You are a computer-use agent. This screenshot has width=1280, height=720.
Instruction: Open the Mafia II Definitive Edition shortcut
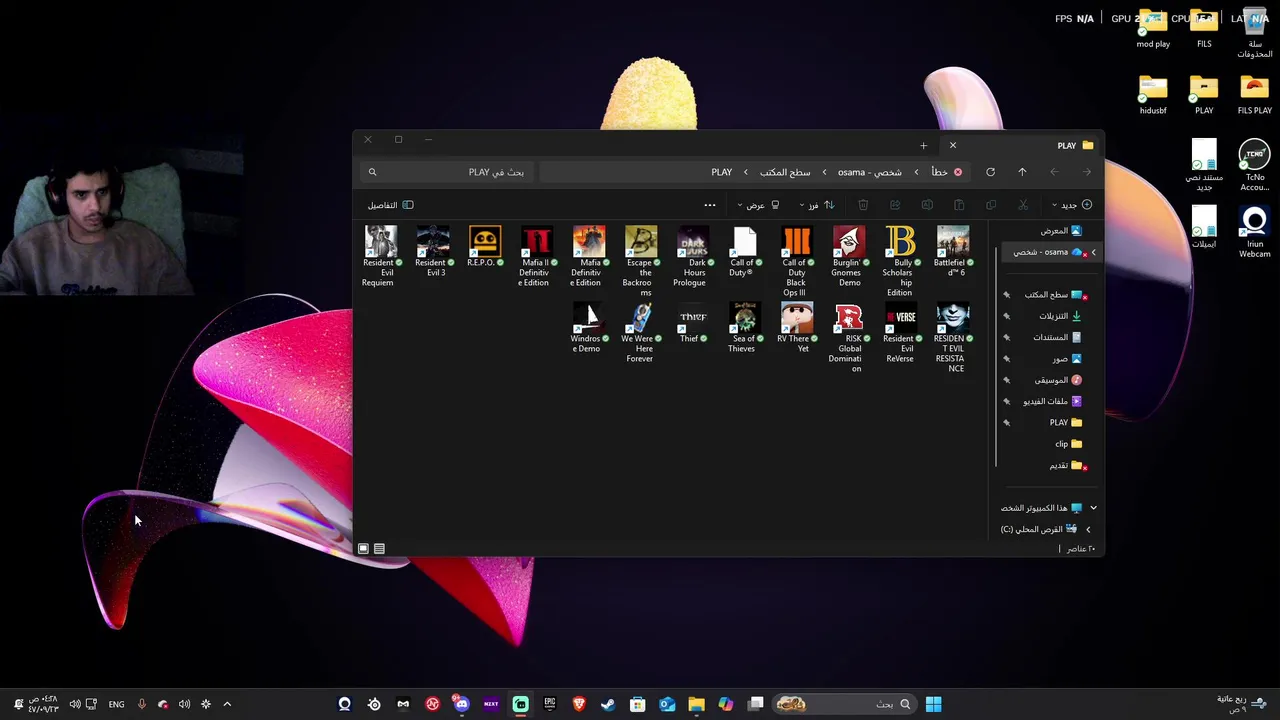(x=537, y=257)
